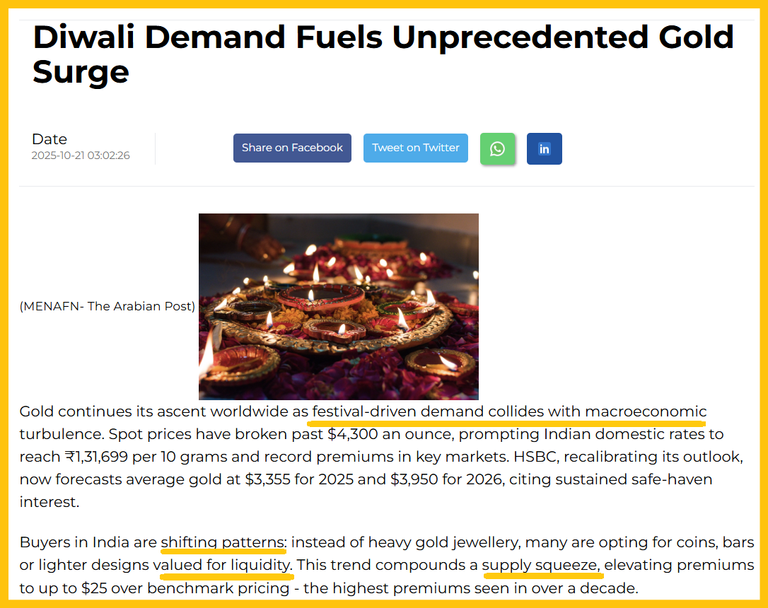Click the Share on Facebook button
The image size is (768, 608).
tap(292, 148)
